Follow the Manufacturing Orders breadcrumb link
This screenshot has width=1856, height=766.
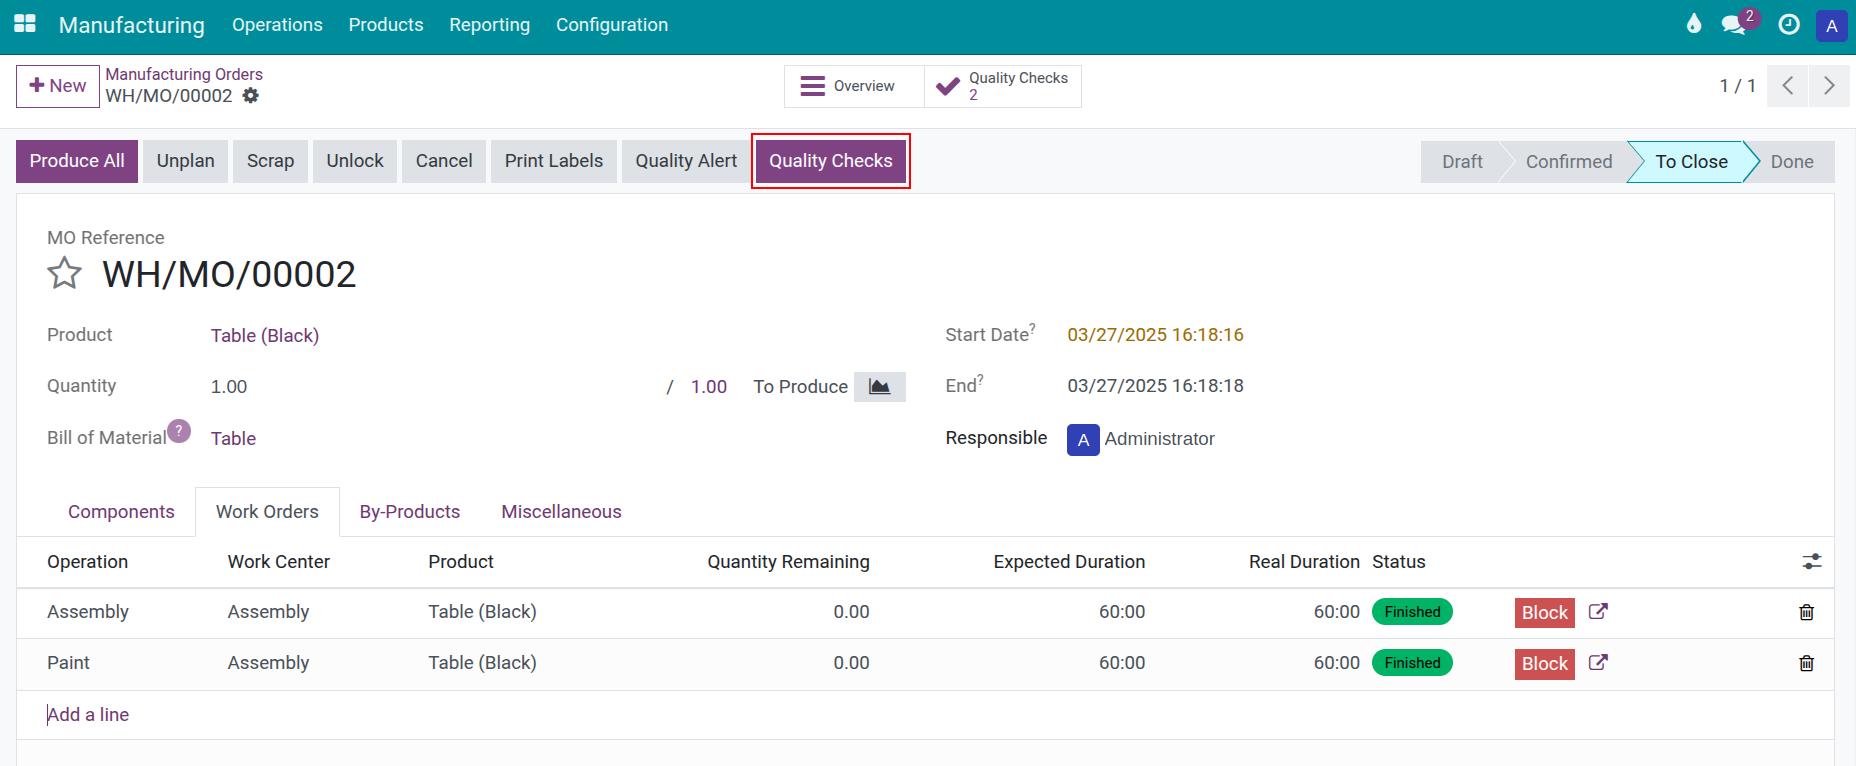point(184,74)
